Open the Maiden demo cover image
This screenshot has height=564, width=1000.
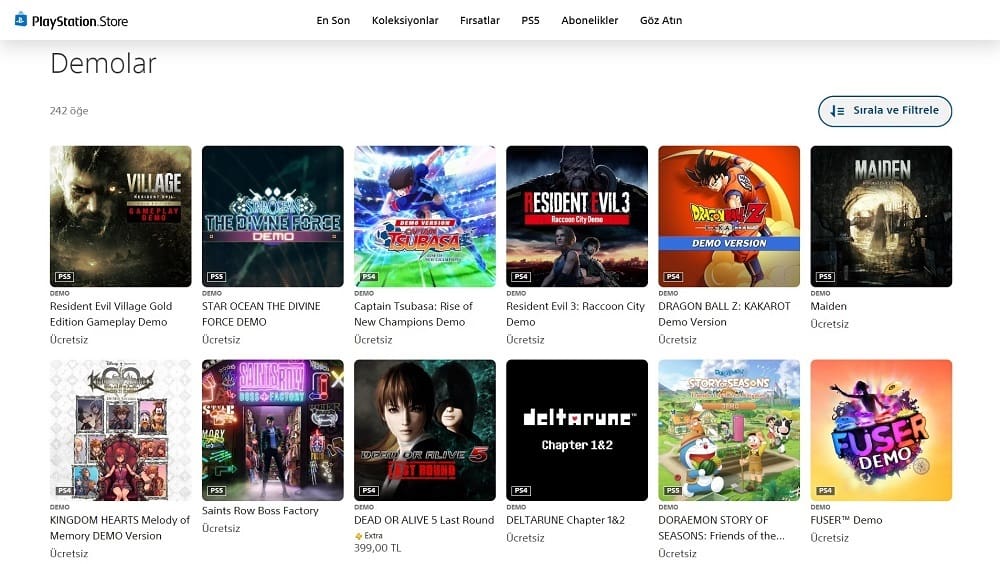pos(881,216)
